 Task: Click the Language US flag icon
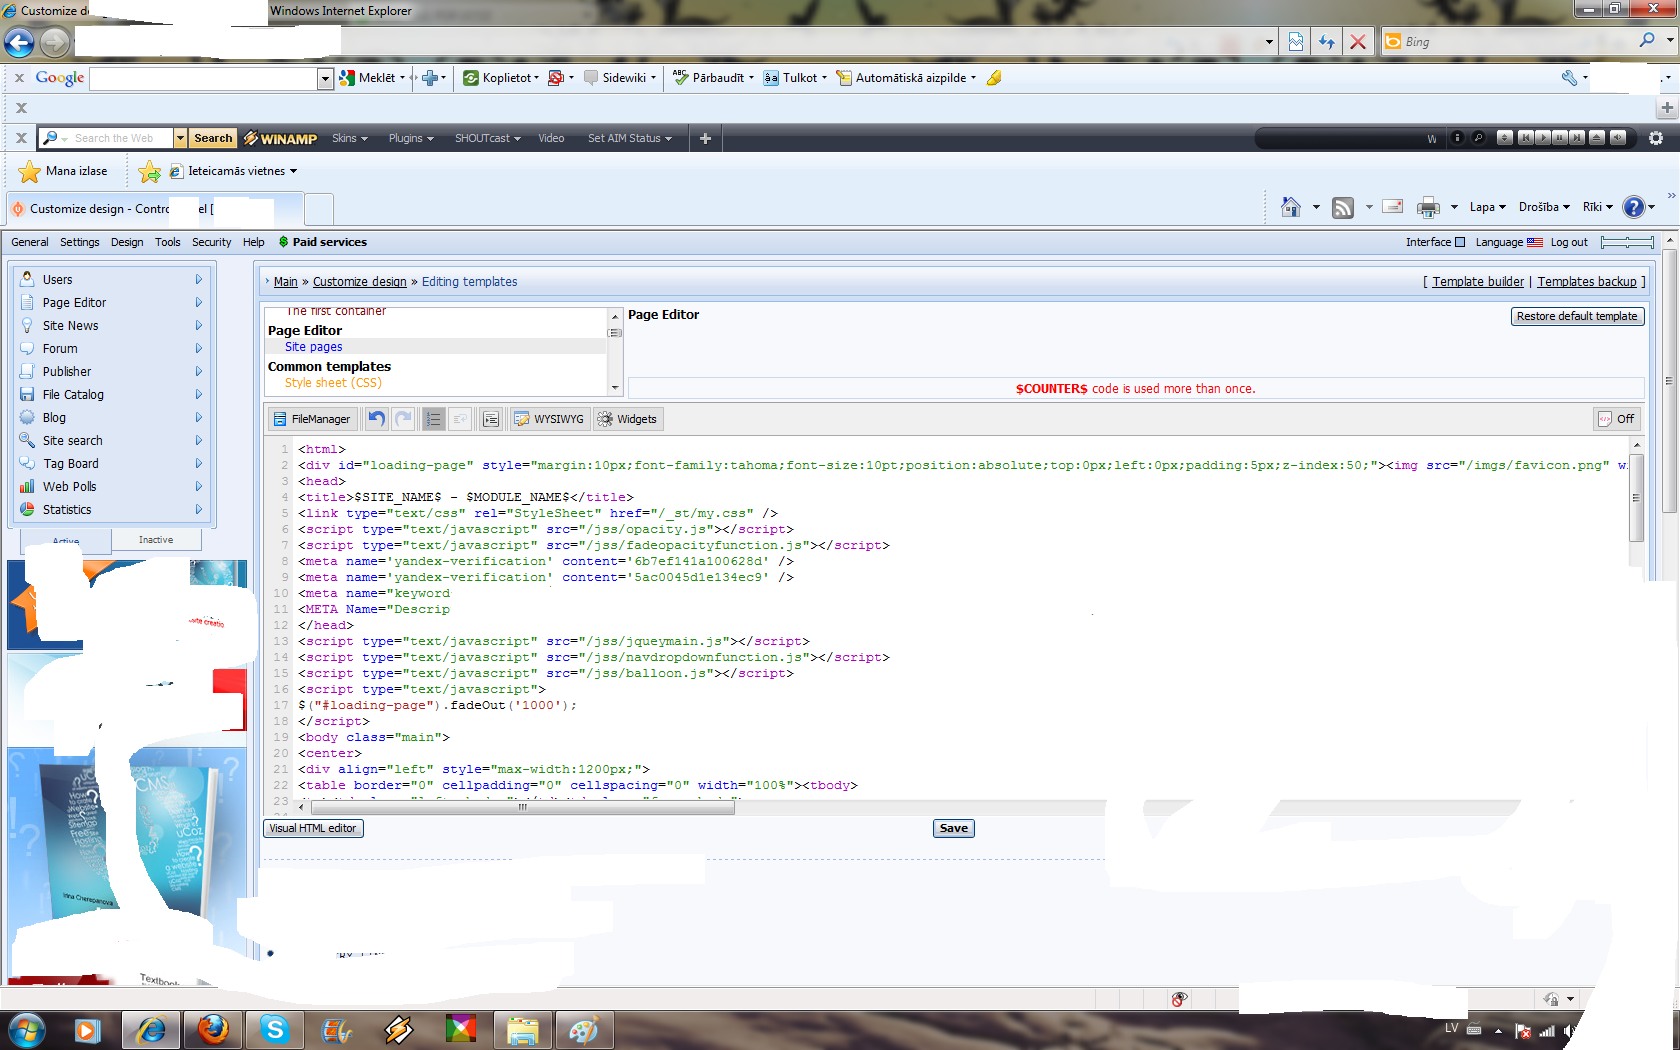click(x=1535, y=242)
